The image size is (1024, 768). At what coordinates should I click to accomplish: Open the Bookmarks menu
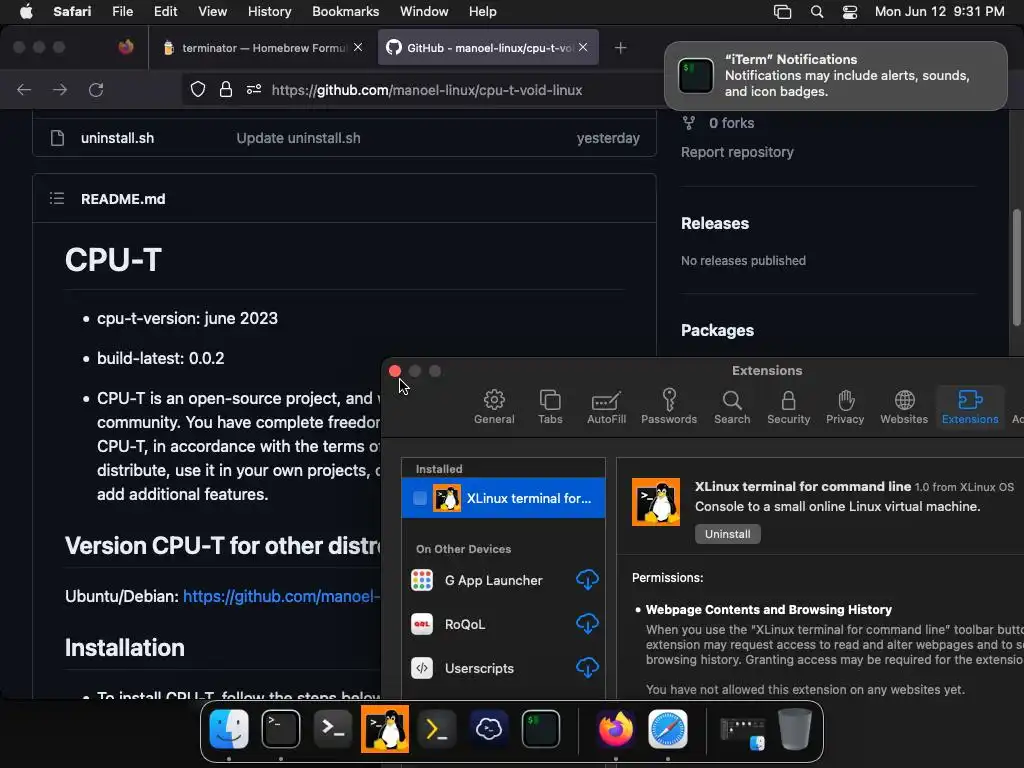pyautogui.click(x=345, y=11)
